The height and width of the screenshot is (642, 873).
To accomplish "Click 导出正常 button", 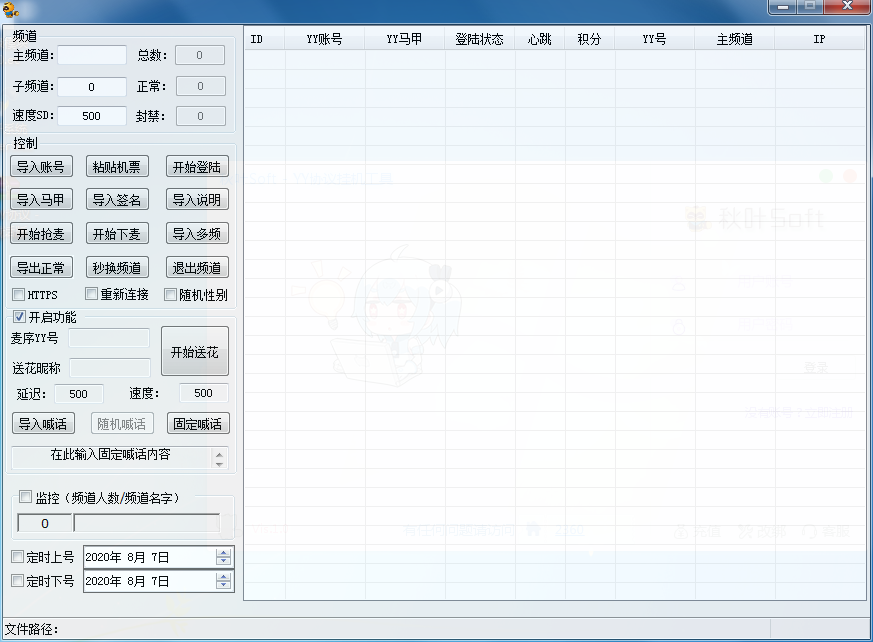I will click(41, 268).
